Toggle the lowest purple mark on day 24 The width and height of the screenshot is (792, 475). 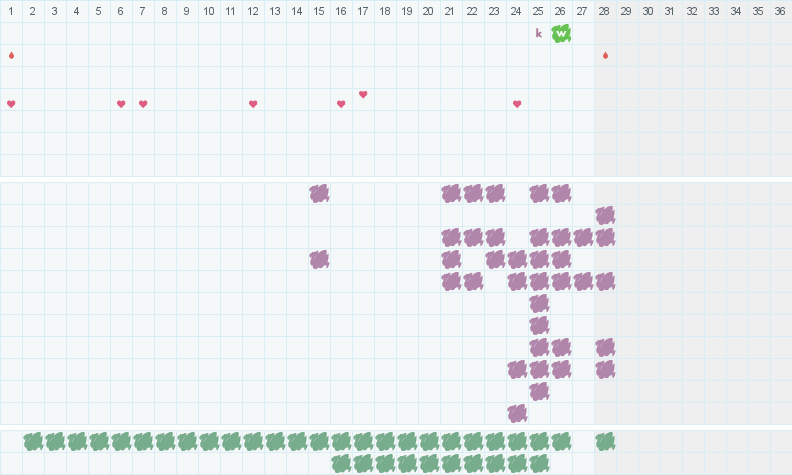point(517,413)
